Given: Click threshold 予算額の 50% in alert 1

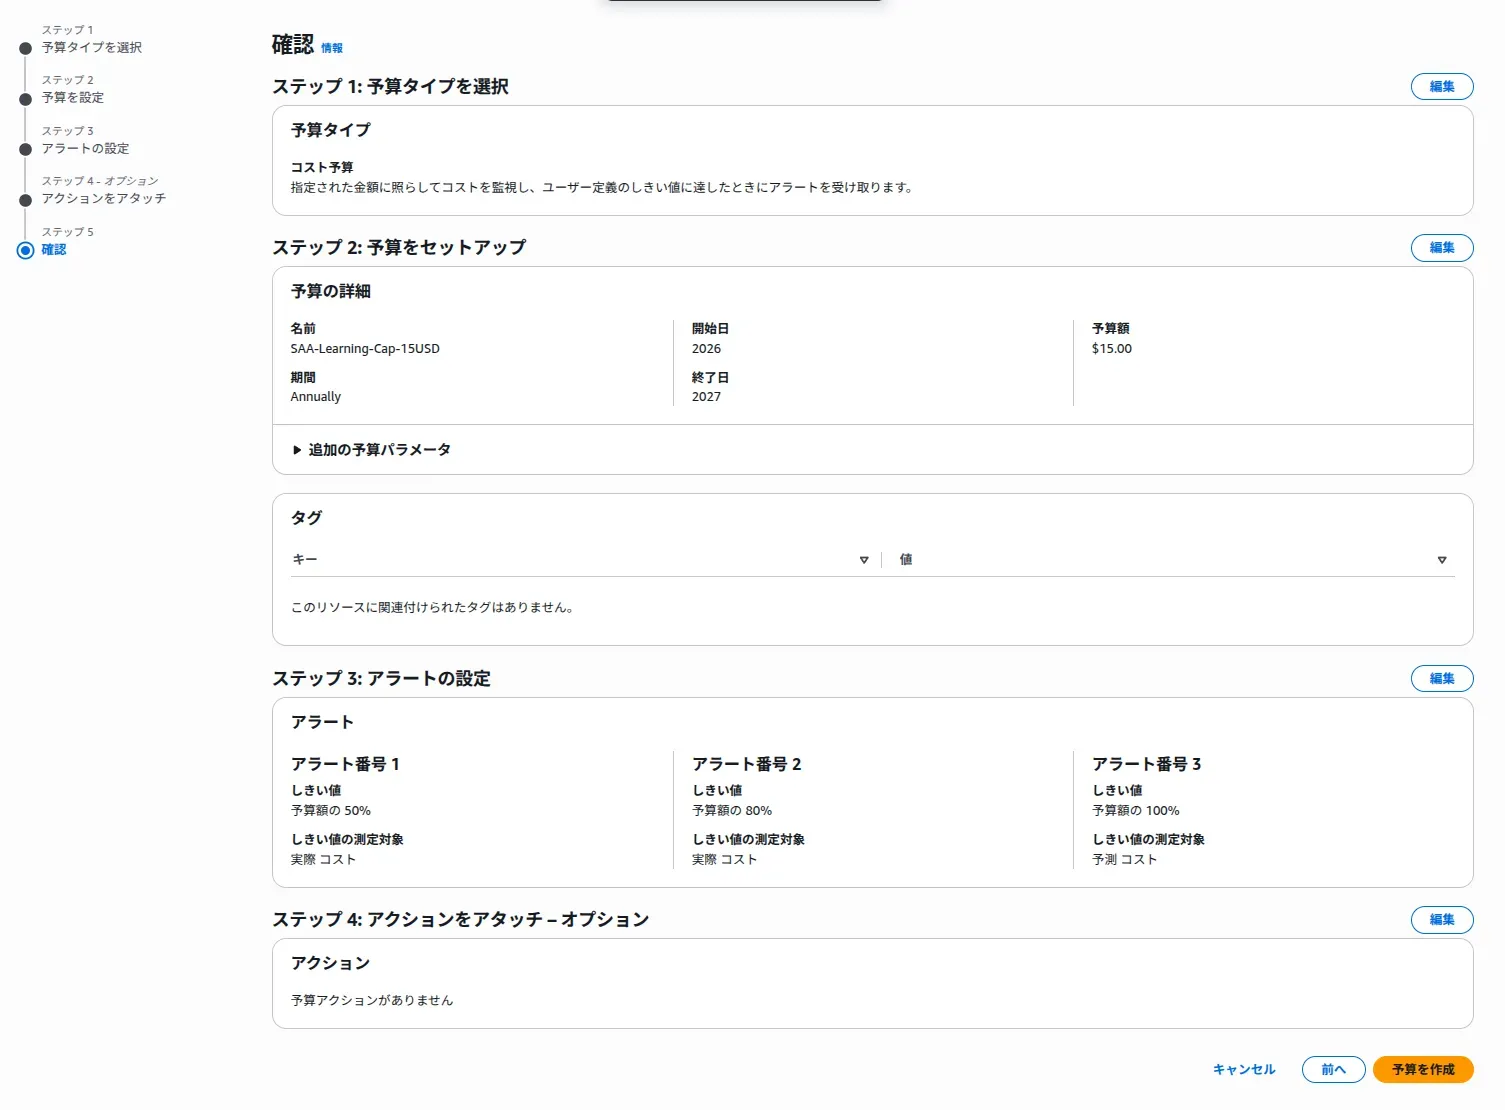Looking at the screenshot, I should click(331, 811).
